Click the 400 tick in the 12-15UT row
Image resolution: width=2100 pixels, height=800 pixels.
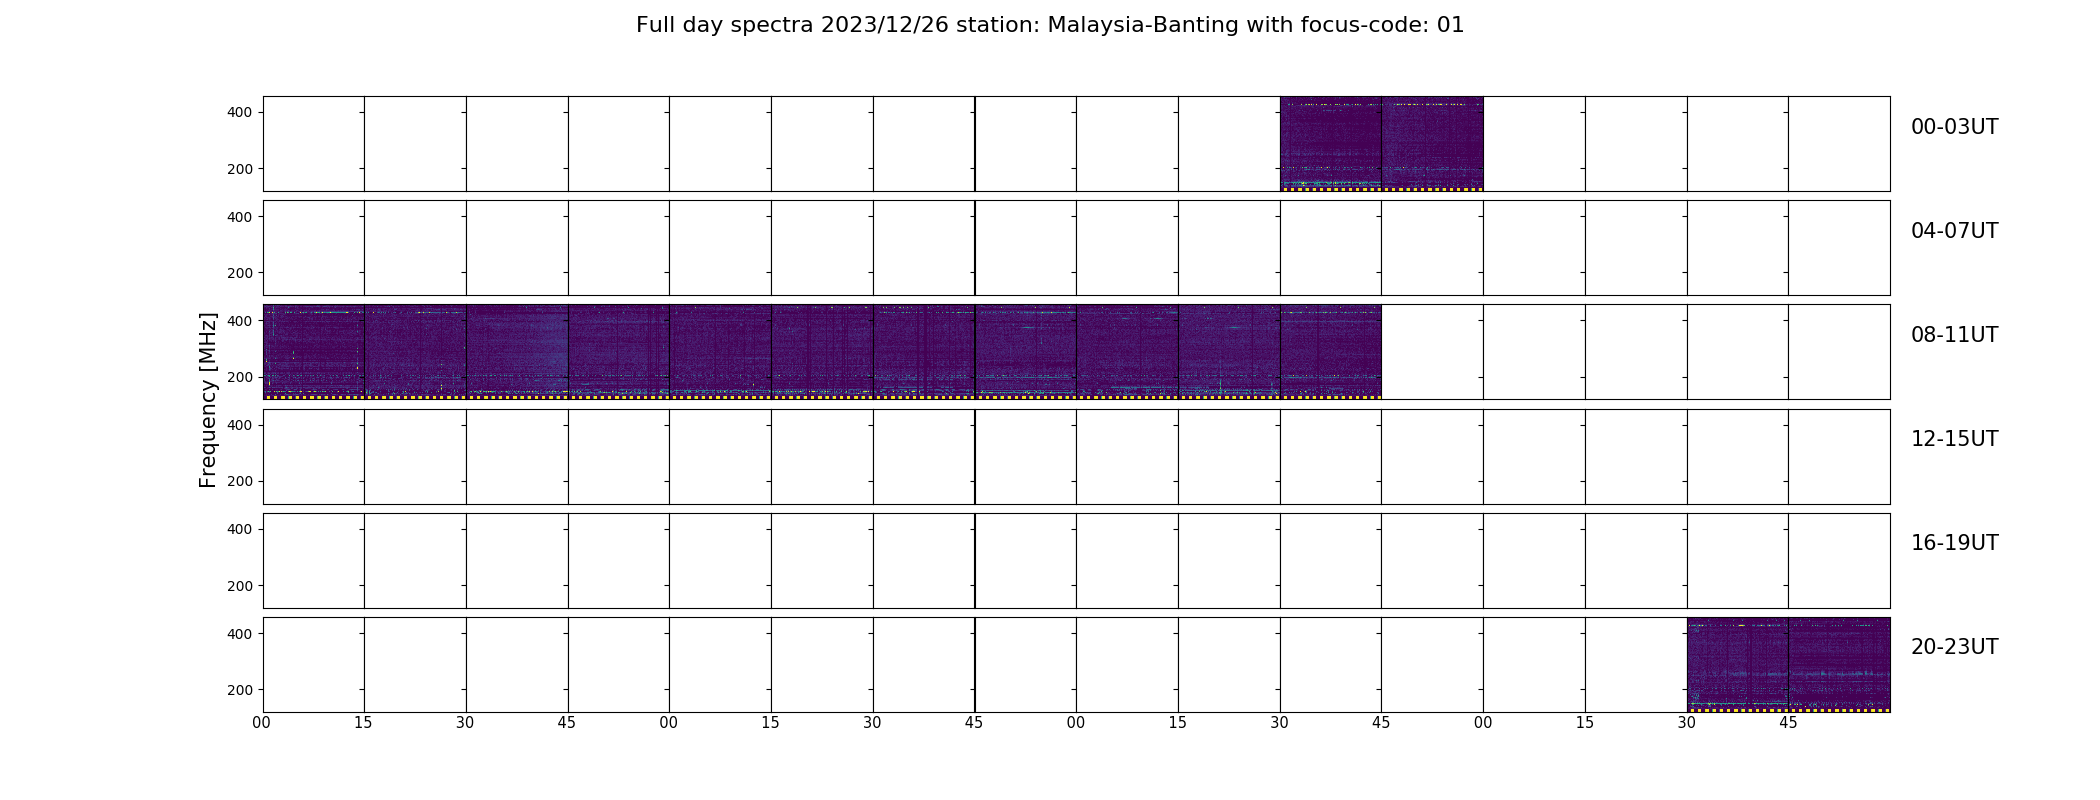tap(240, 425)
